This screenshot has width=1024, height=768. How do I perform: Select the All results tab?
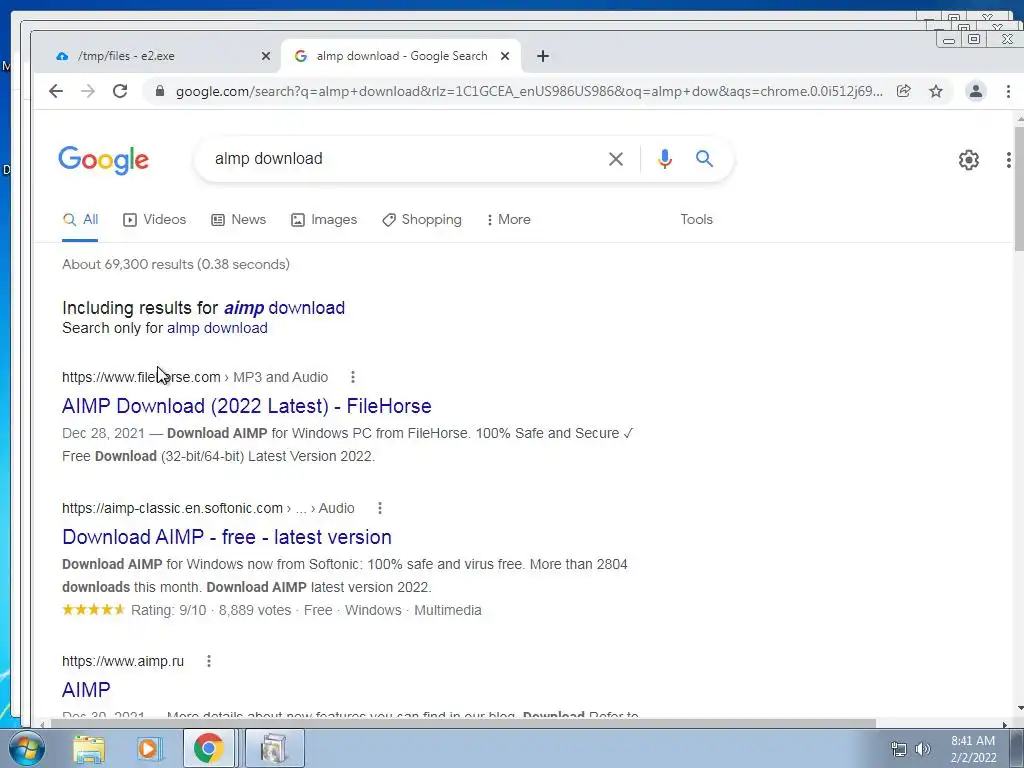coord(80,220)
